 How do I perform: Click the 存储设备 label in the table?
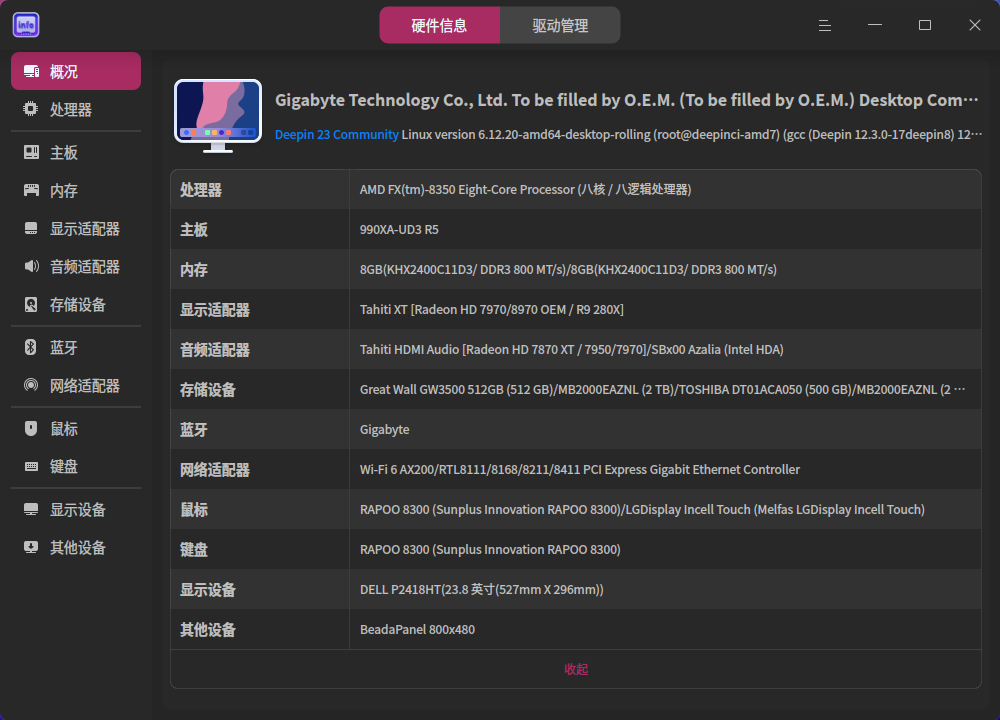tap(208, 390)
